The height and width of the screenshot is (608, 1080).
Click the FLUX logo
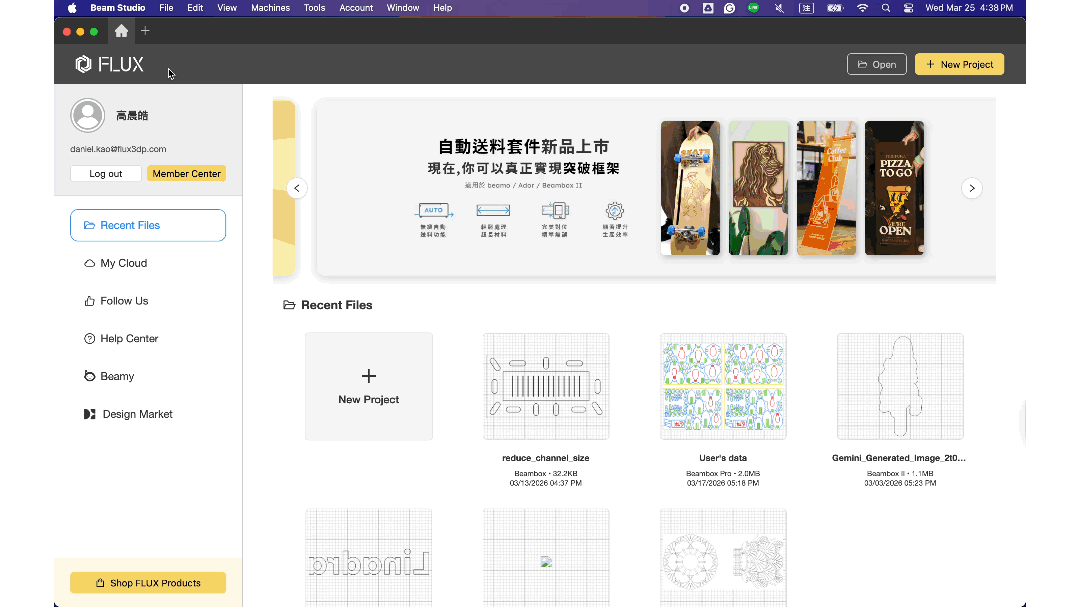pos(110,64)
